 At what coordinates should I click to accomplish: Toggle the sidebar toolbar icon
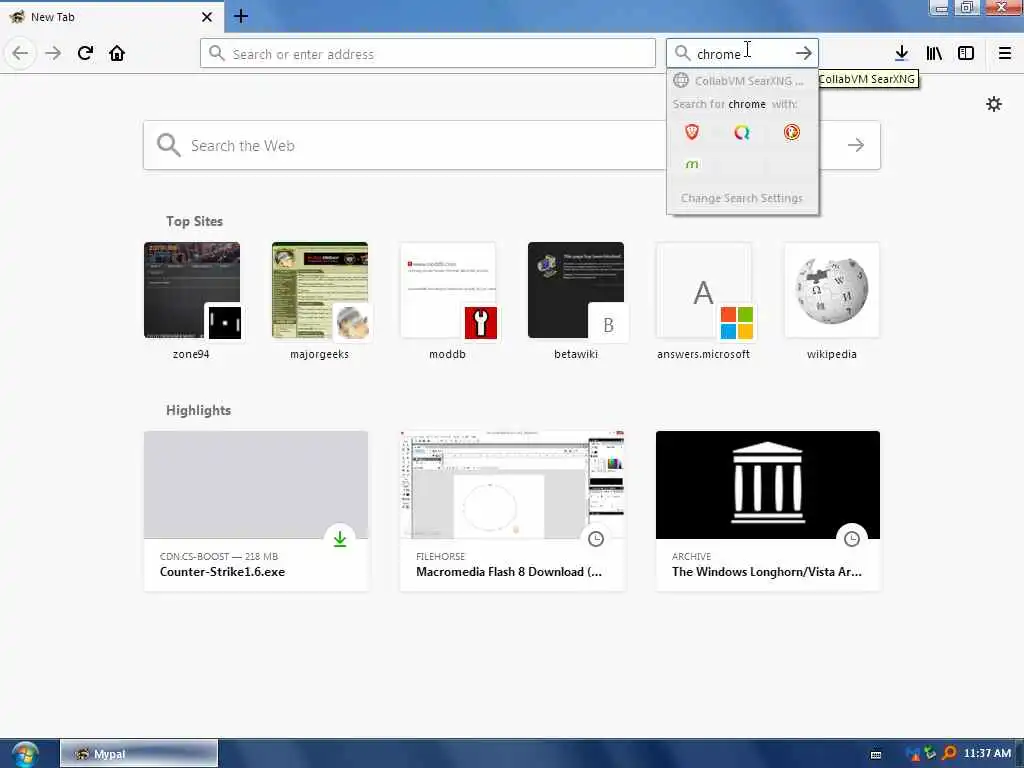tap(966, 54)
